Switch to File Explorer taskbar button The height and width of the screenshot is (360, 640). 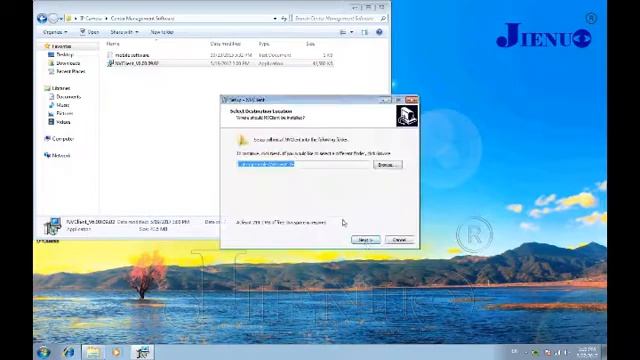[x=93, y=352]
